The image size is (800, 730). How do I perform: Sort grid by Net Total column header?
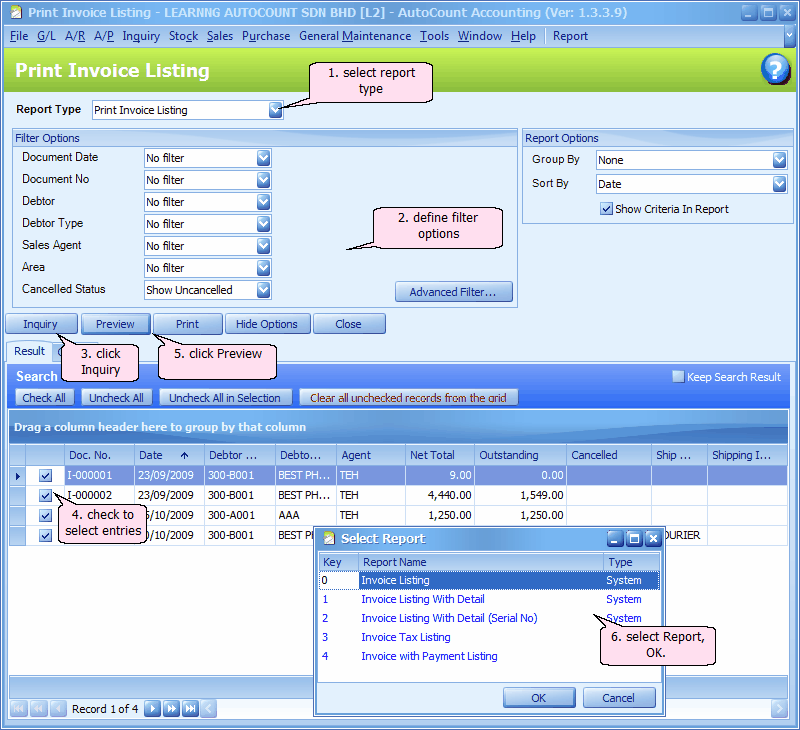pyautogui.click(x=432, y=455)
